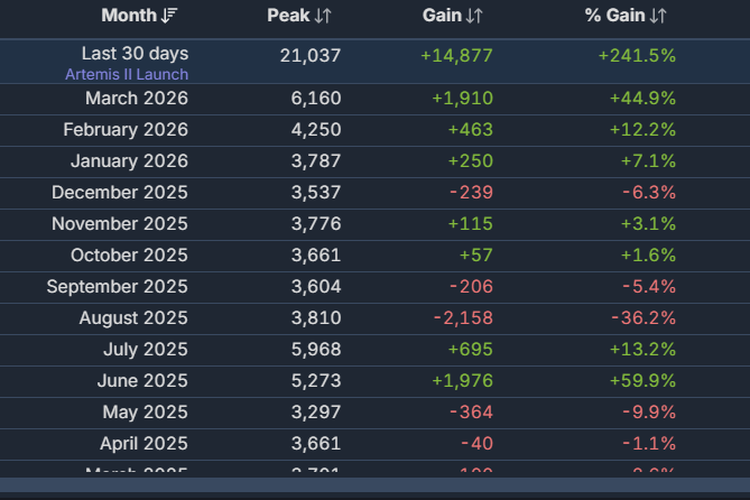This screenshot has width=750, height=500.
Task: Sort by the Gain header text
Action: [x=442, y=15]
